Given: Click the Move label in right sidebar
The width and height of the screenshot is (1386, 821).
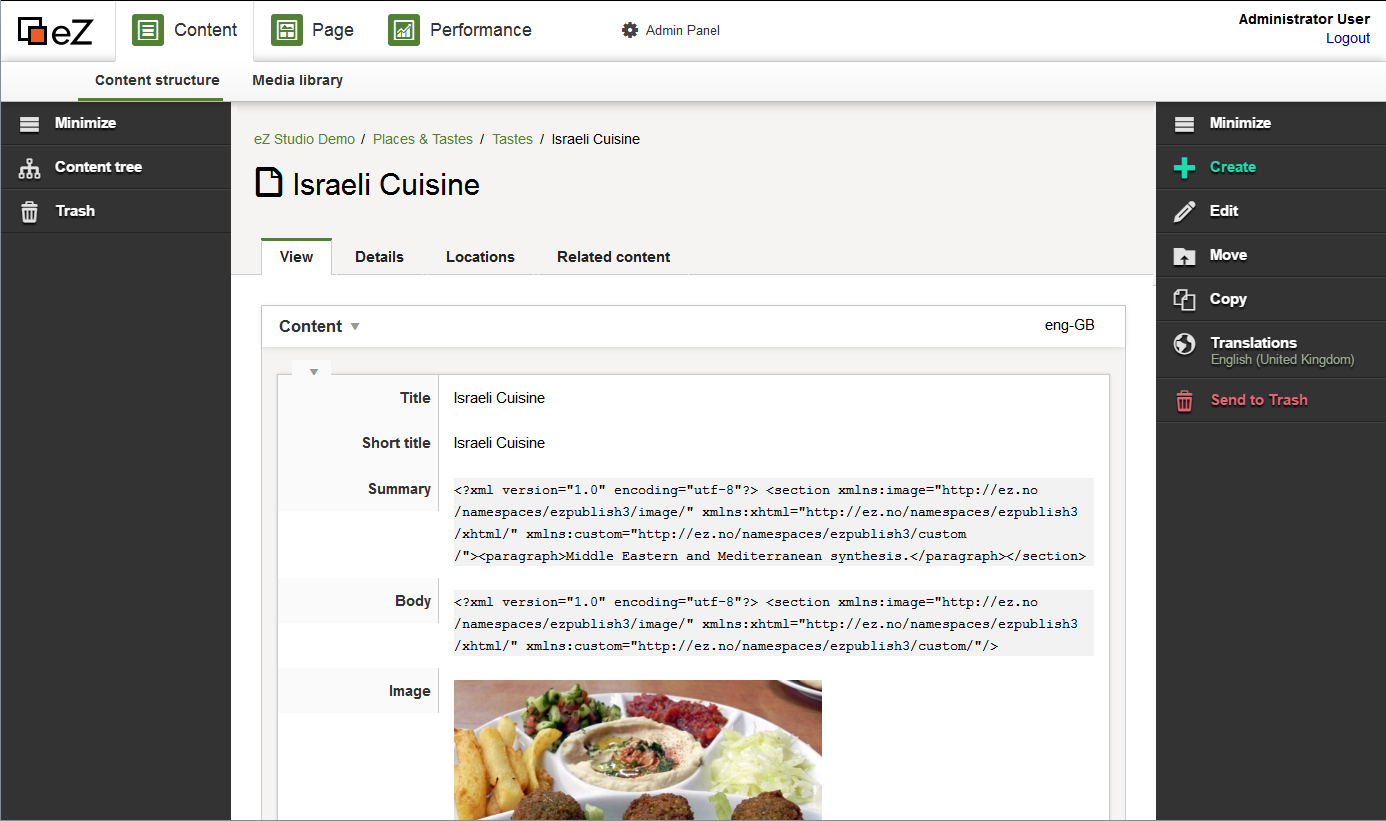Looking at the screenshot, I should coord(1228,255).
